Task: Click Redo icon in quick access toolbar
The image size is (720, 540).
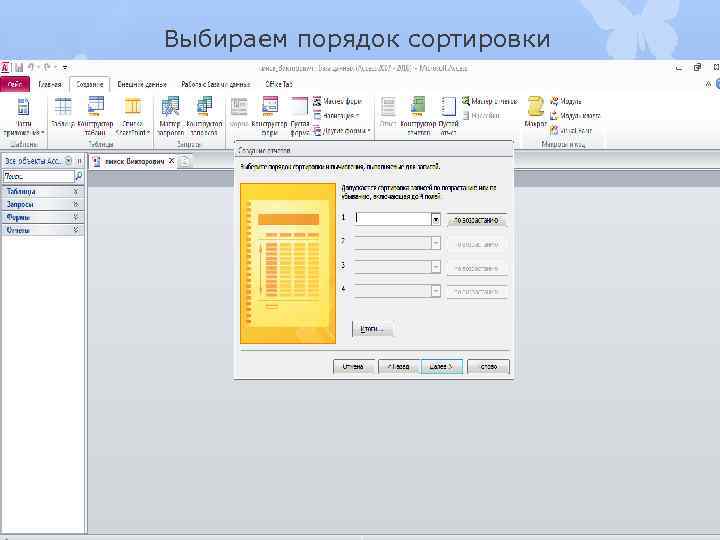Action: pos(48,68)
